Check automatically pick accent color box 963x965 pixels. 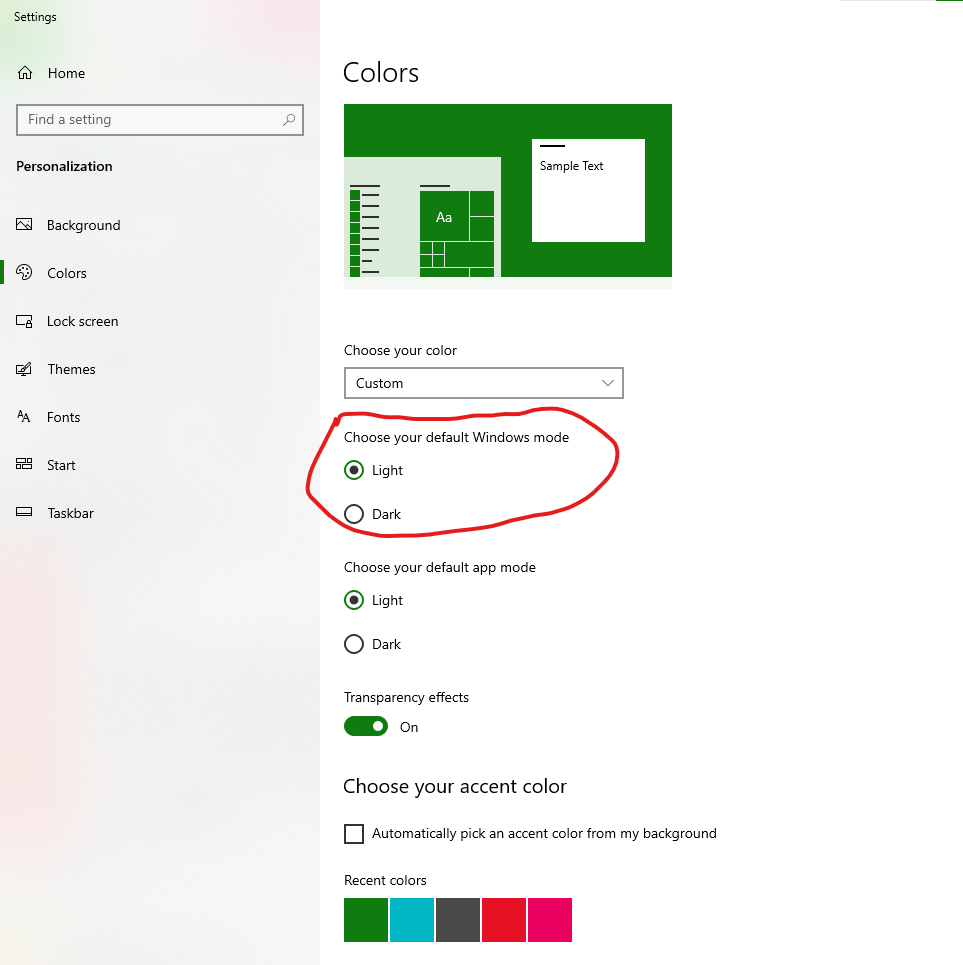354,833
